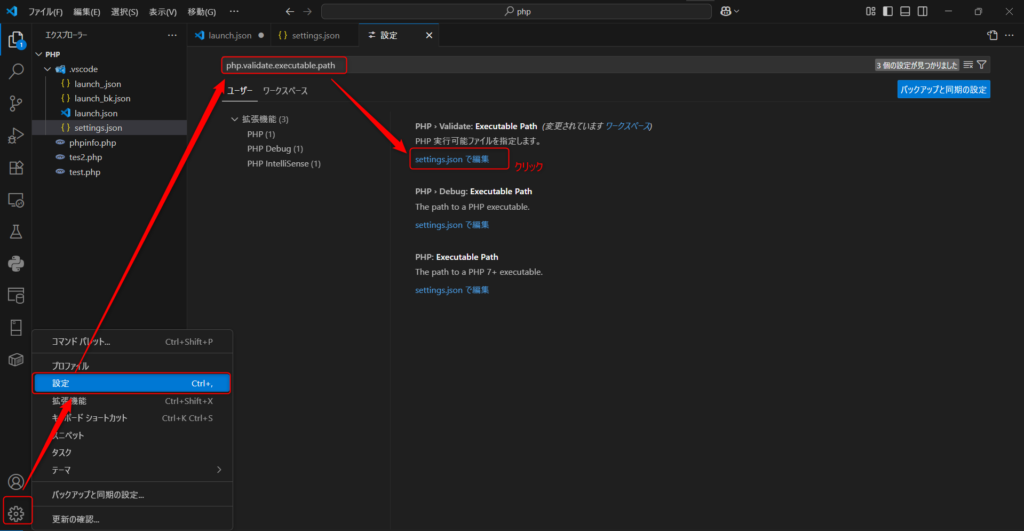Click the title bar php search box
The image size is (1024, 531).
point(516,11)
